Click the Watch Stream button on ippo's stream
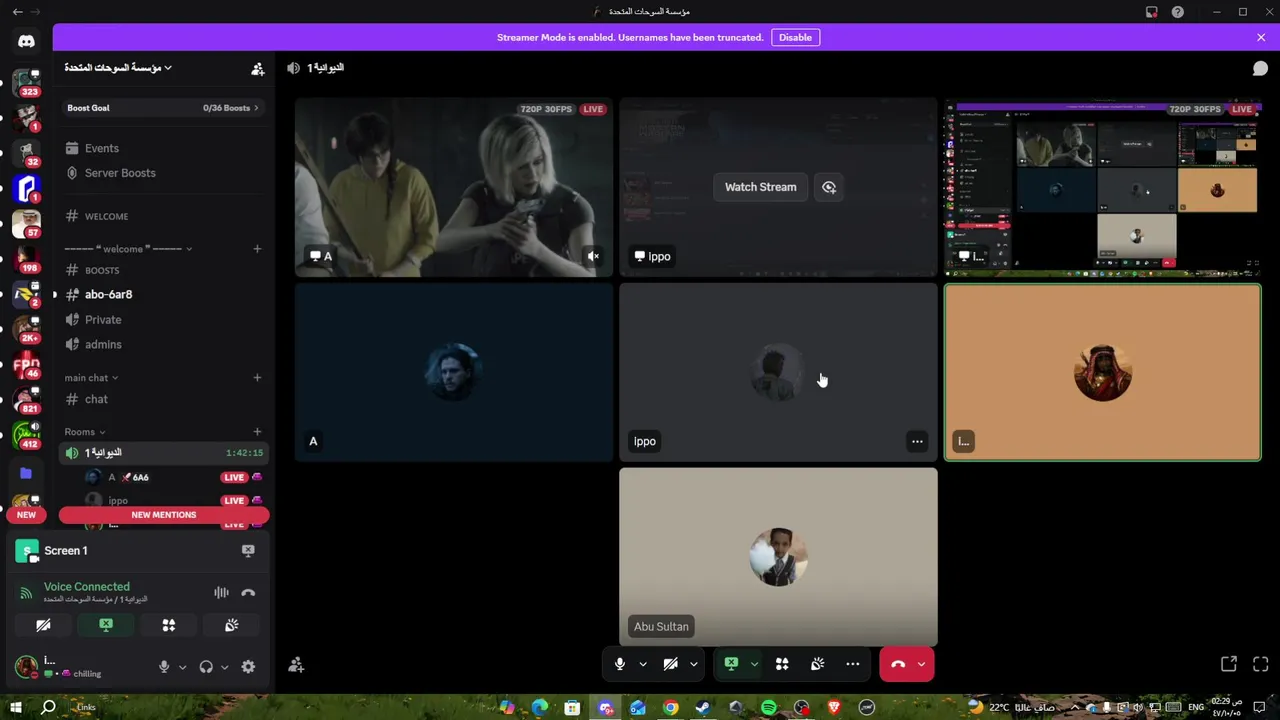The image size is (1280, 720). coord(760,187)
